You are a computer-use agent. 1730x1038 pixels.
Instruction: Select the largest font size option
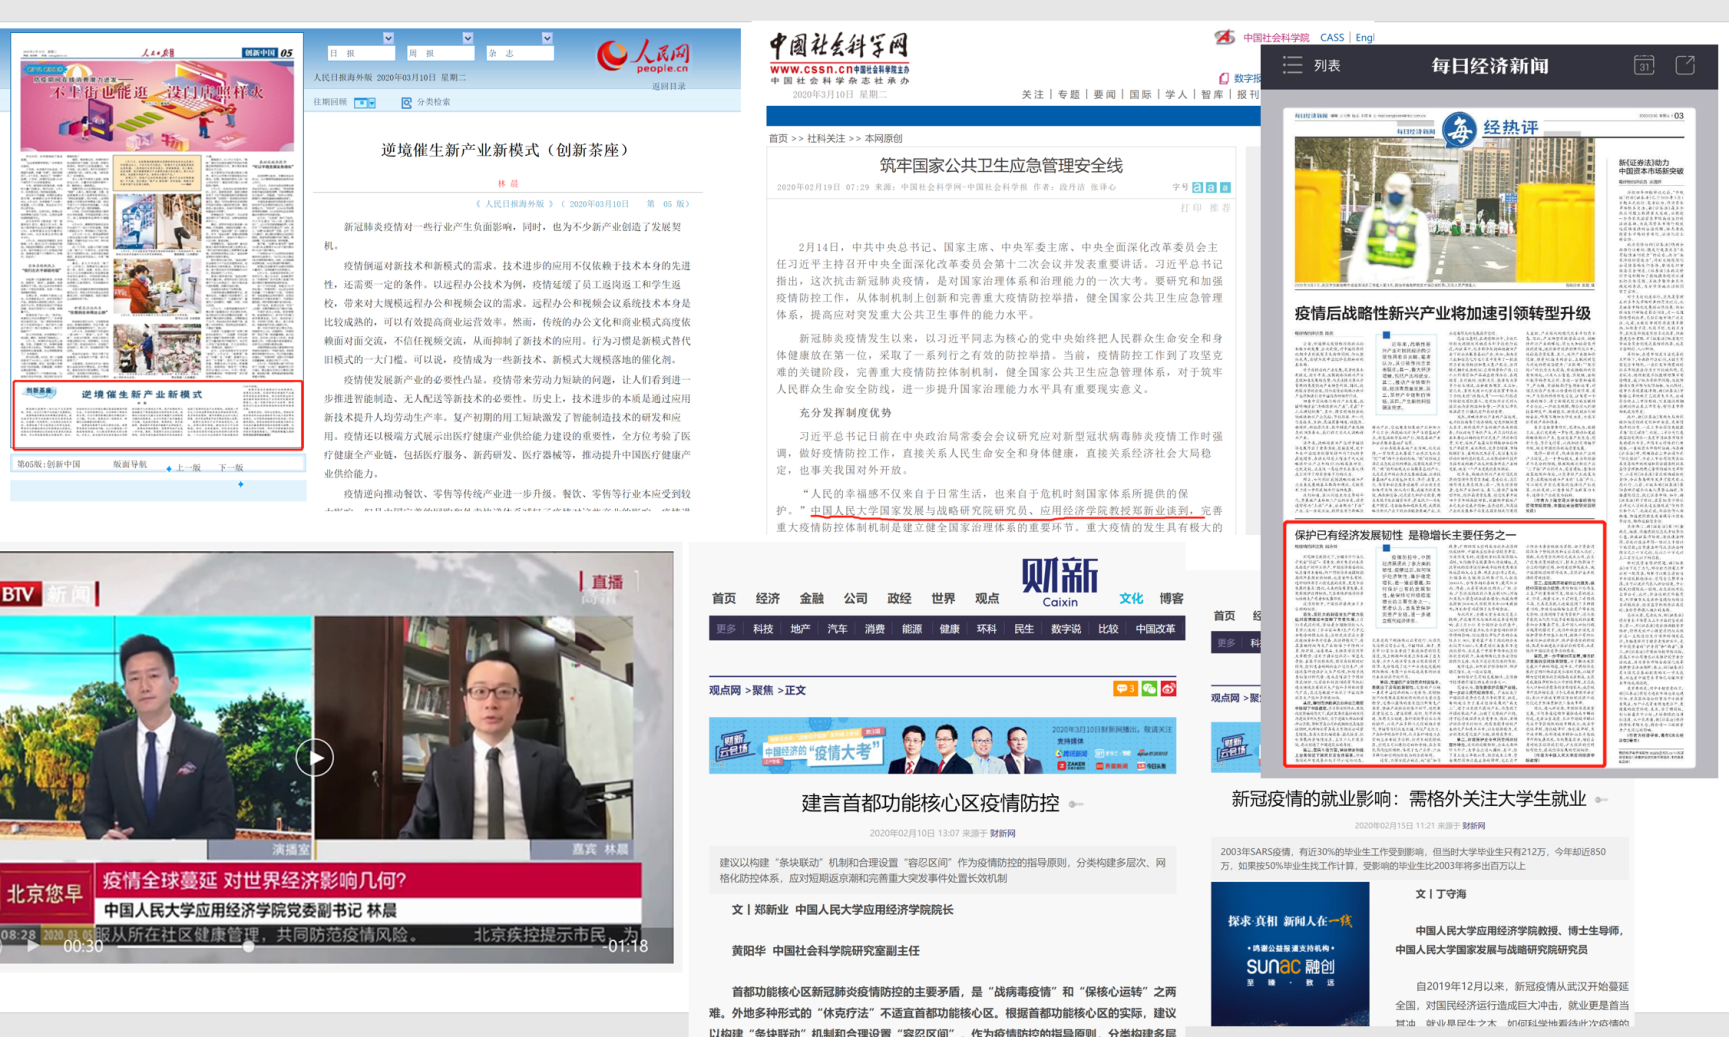point(1197,188)
